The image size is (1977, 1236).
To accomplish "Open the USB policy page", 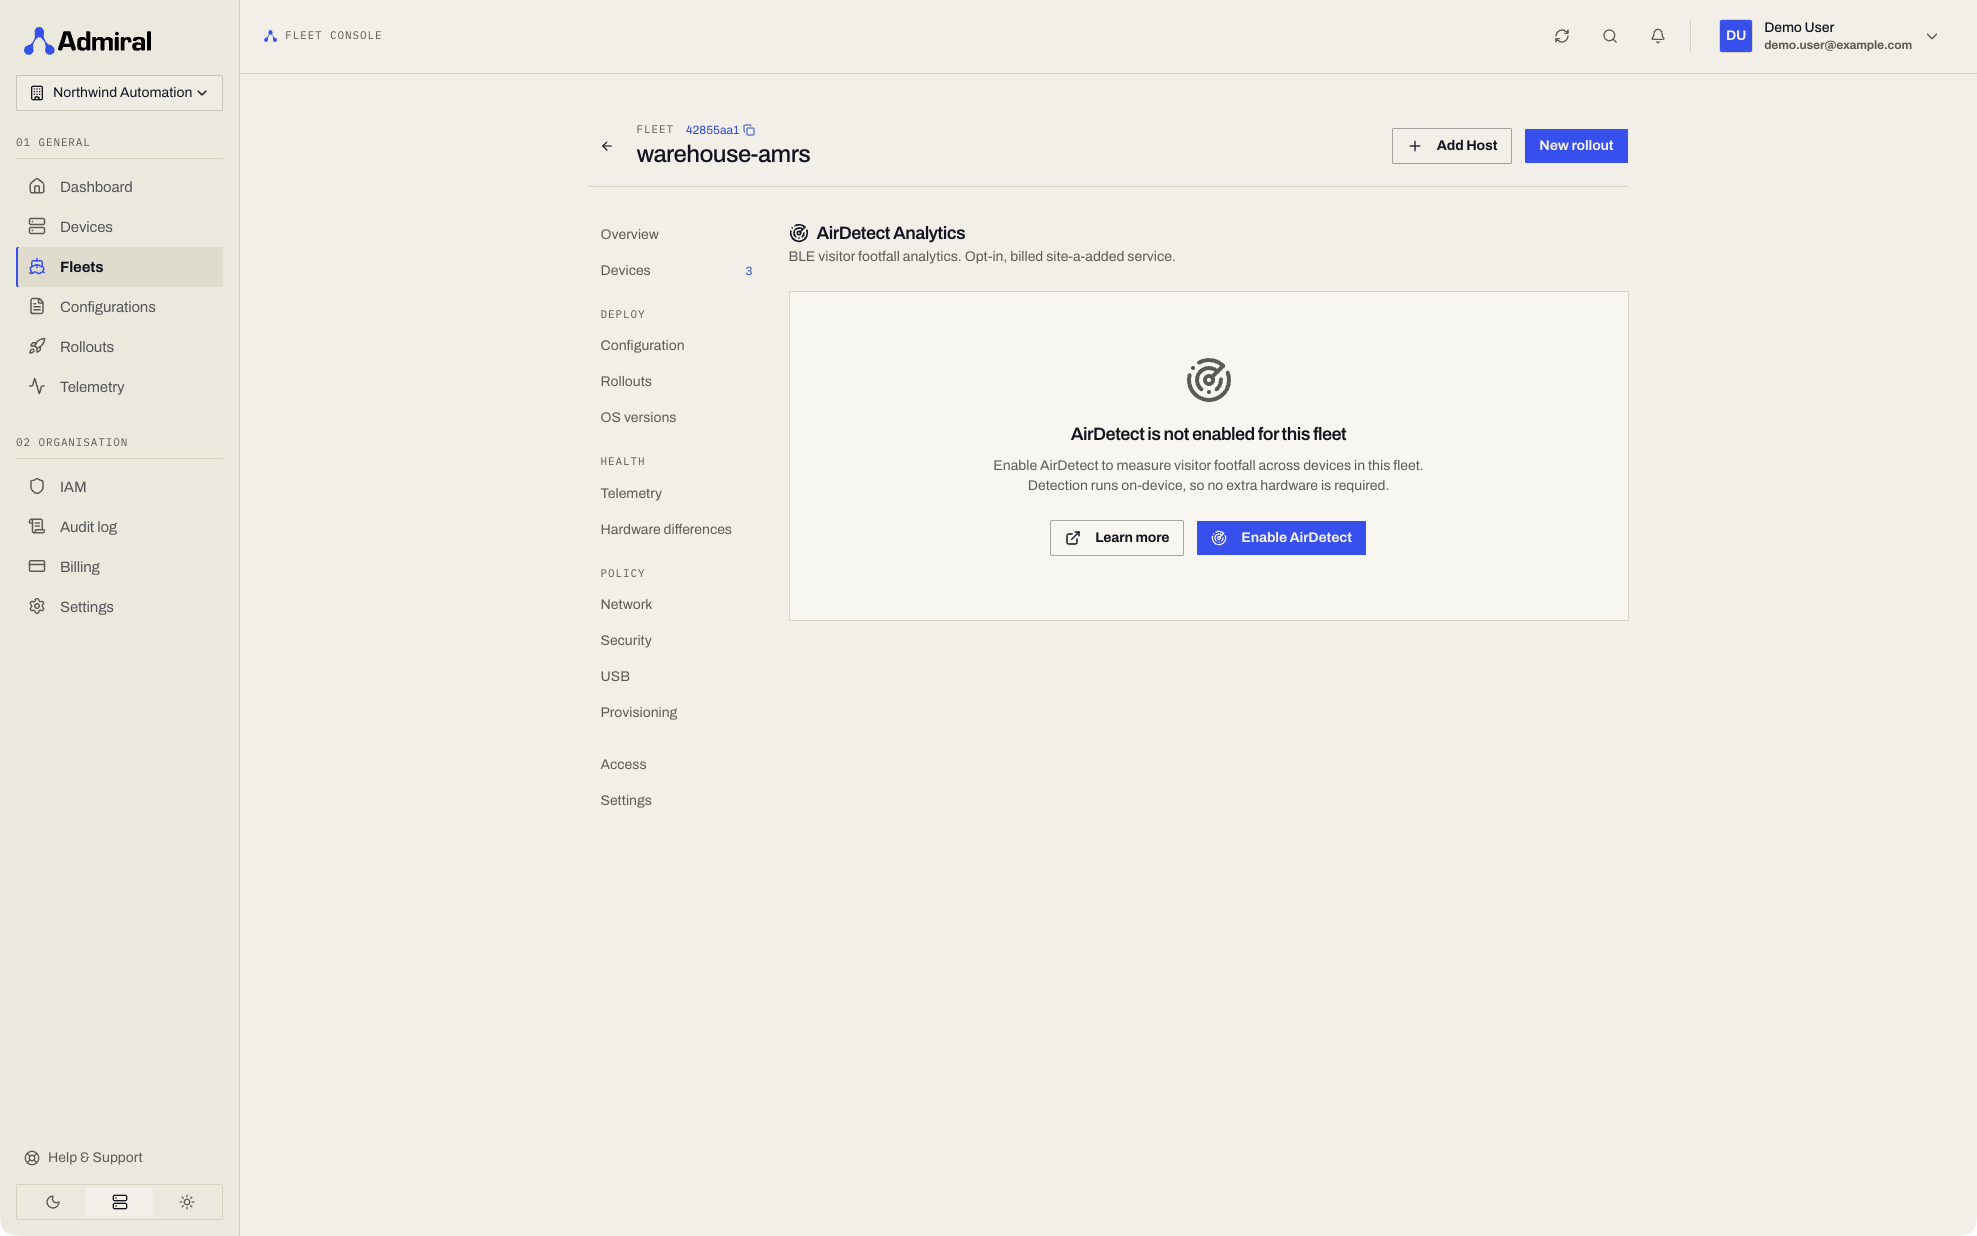I will coord(676,677).
